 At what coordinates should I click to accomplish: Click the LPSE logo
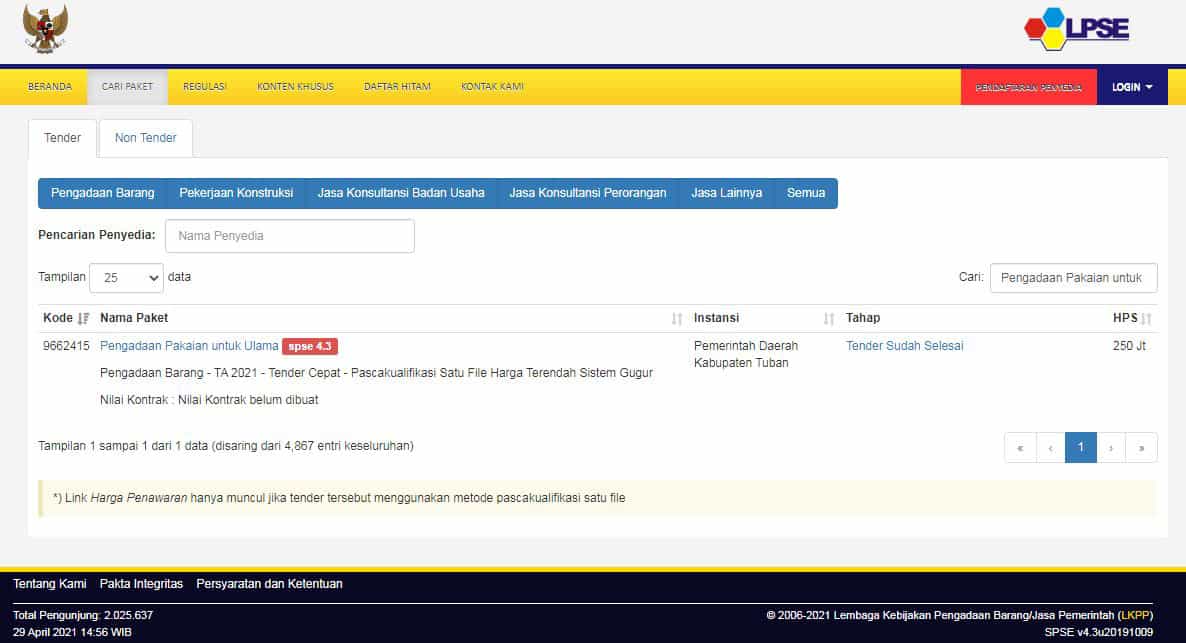click(1077, 29)
